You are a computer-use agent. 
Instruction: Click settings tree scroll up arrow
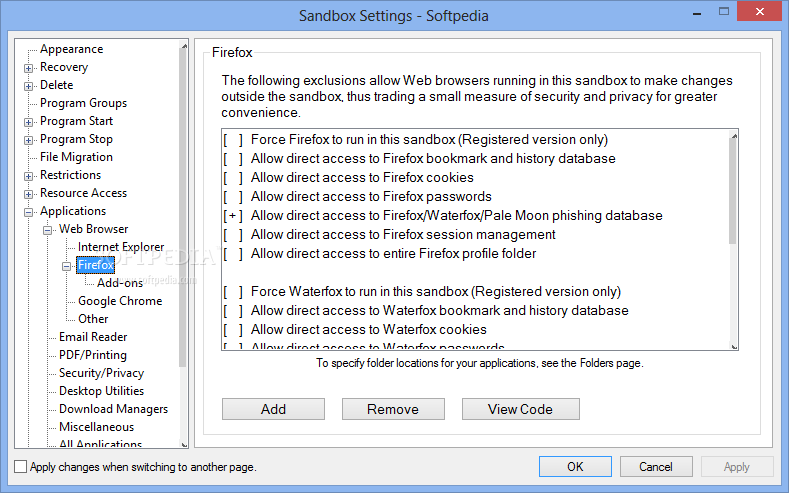click(x=184, y=46)
